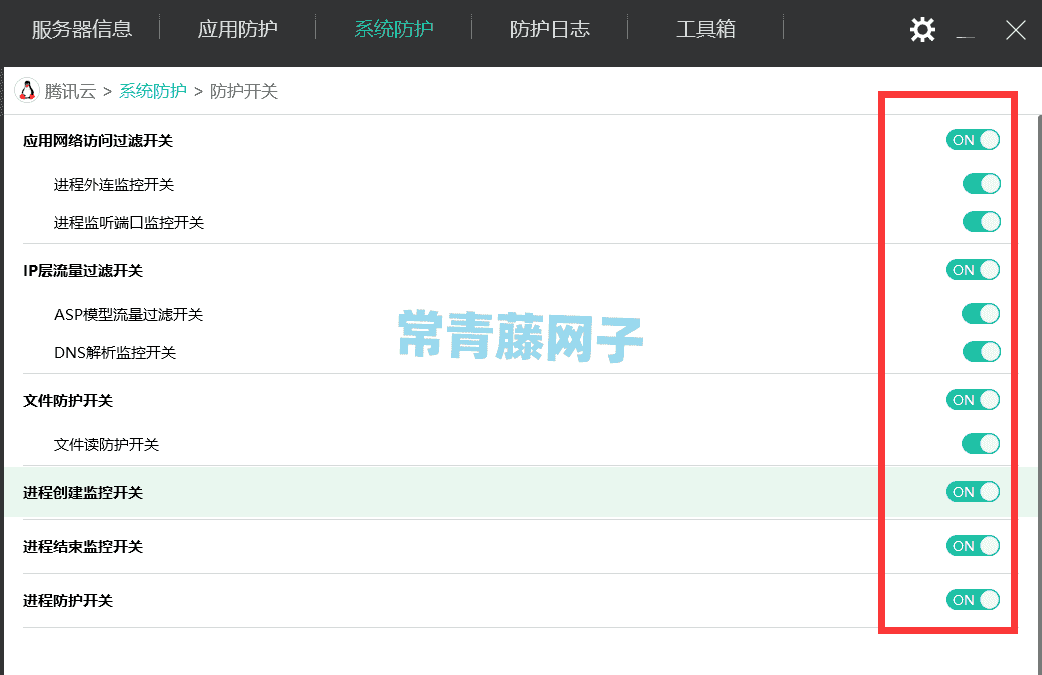
Task: Click the Tencent Cloud penguin logo
Action: (27, 90)
